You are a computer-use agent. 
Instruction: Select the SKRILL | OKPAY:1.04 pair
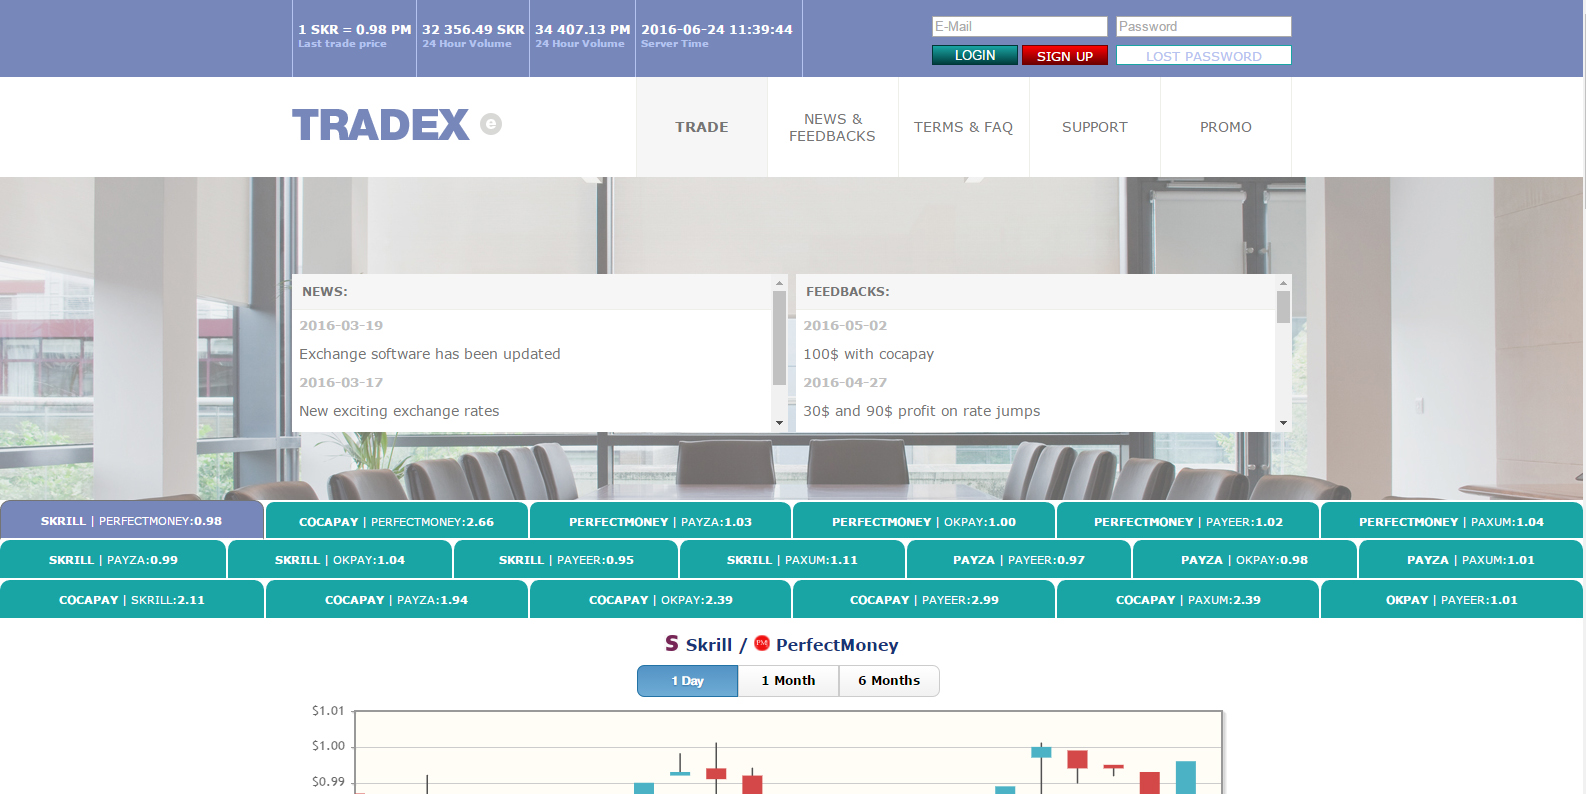pos(340,560)
